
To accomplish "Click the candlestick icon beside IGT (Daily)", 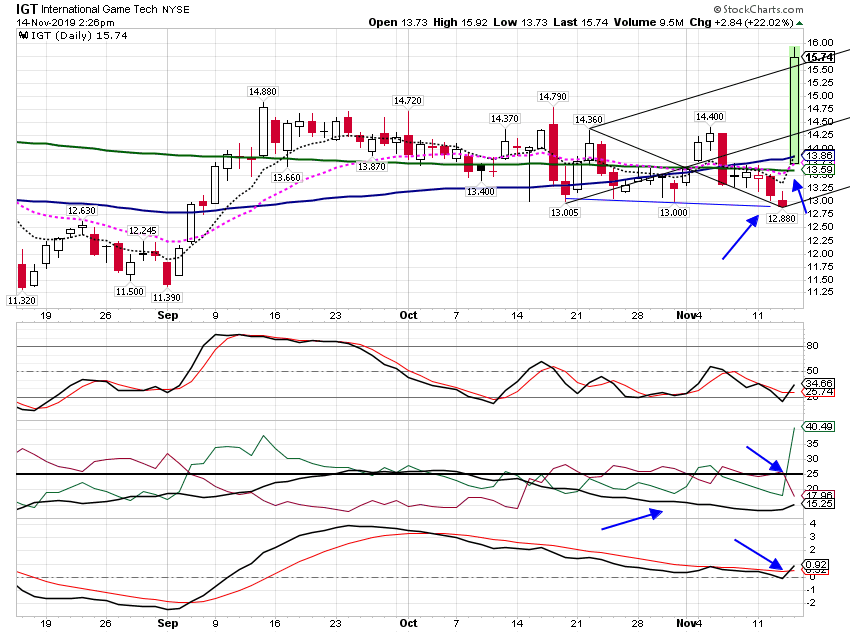I will click(x=23, y=36).
